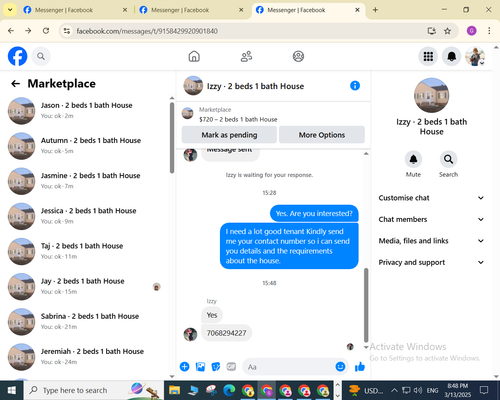Open Facebook search magnifier icon
The height and width of the screenshot is (400, 500).
41,56
